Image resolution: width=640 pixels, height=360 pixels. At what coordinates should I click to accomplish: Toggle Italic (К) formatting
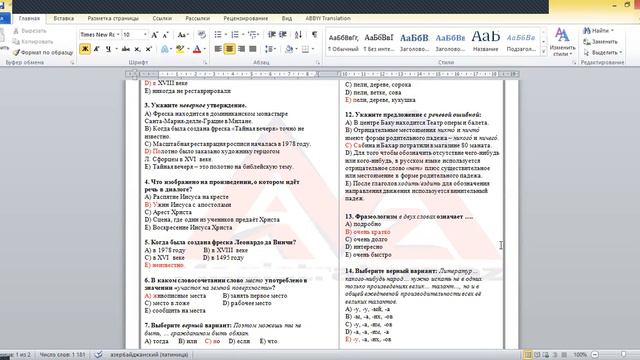pos(97,49)
